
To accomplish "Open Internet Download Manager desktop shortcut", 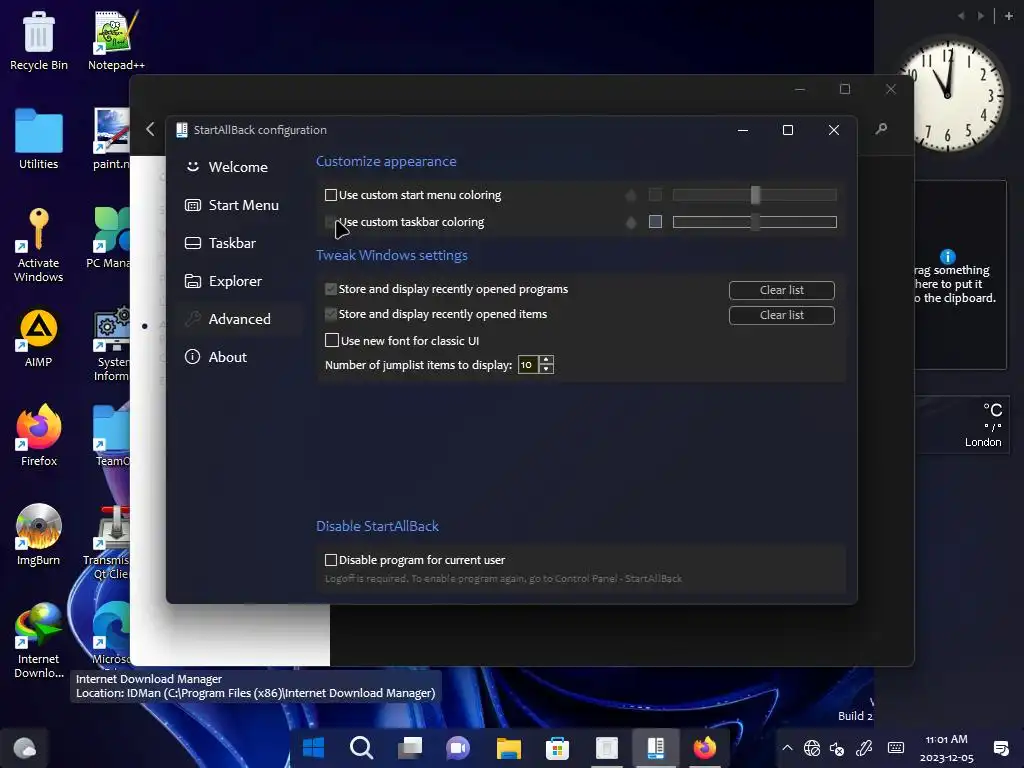I will (39, 641).
